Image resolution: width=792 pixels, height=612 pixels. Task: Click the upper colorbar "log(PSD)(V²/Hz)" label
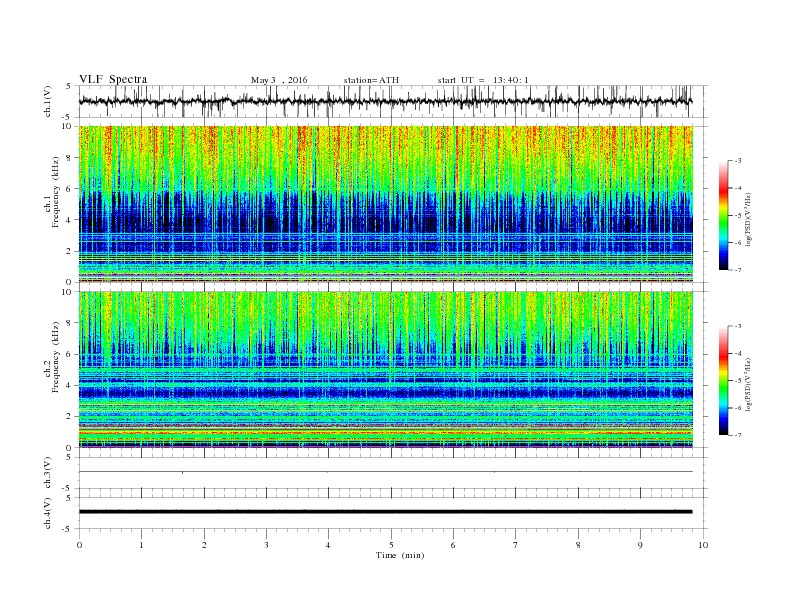tap(748, 220)
